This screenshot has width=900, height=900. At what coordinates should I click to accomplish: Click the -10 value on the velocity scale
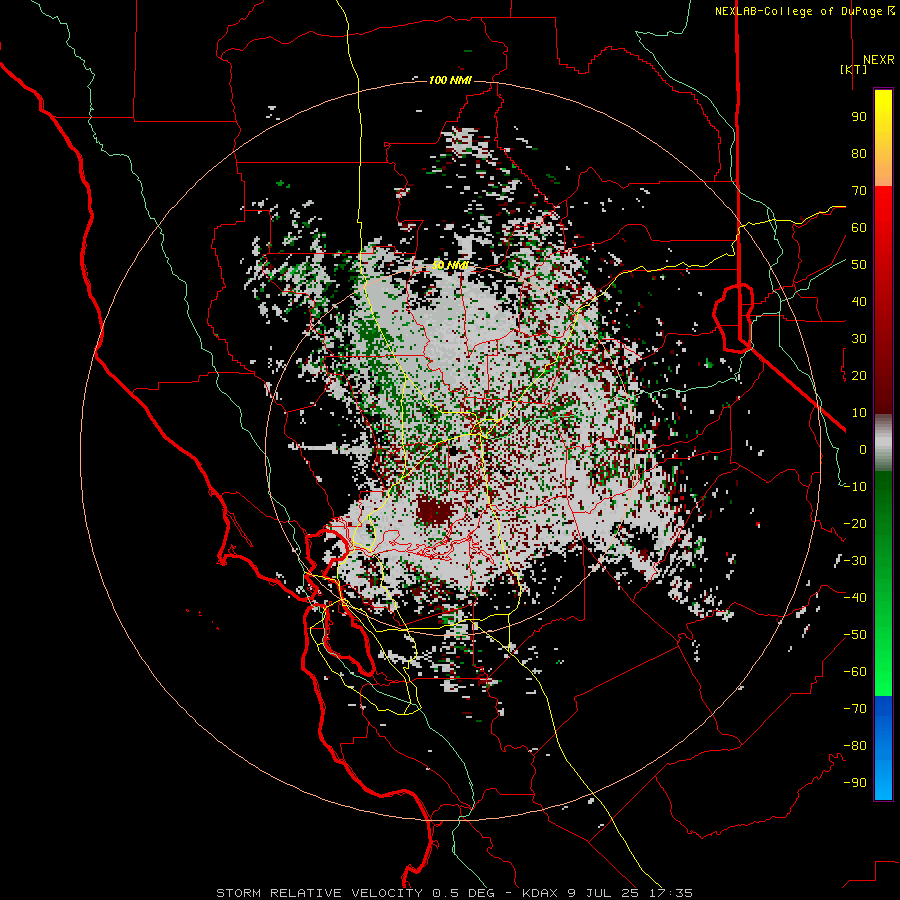855,487
